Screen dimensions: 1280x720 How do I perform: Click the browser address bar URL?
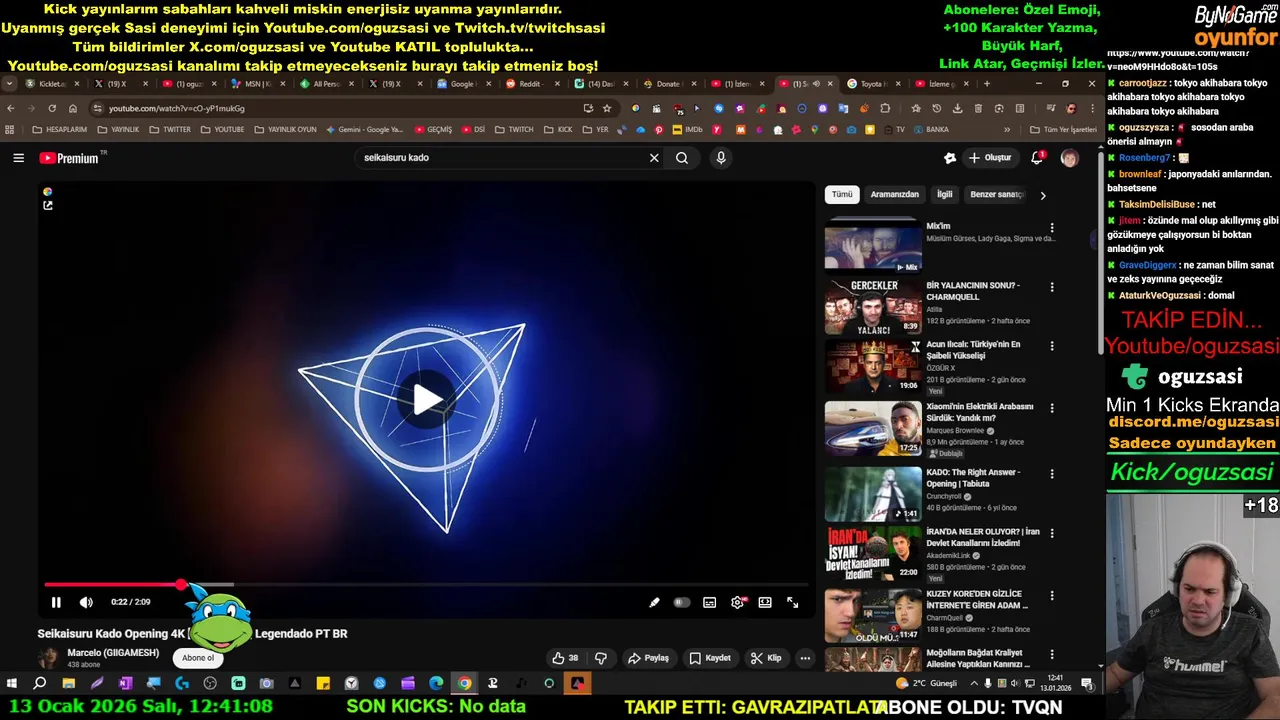coord(177,108)
